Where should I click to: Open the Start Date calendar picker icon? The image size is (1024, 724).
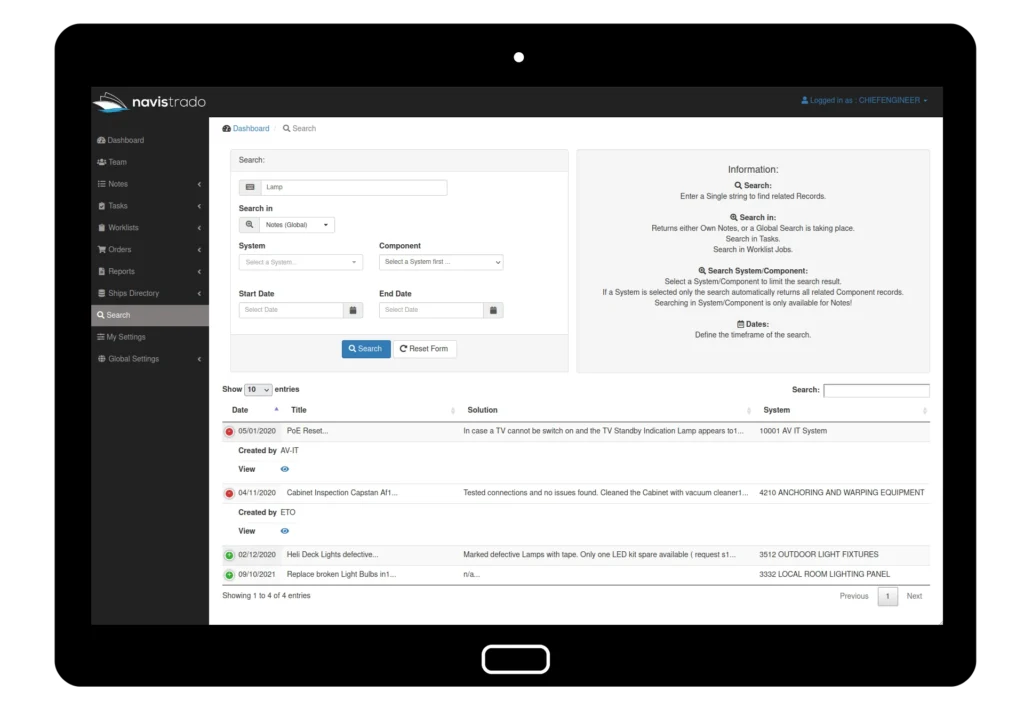(x=353, y=310)
